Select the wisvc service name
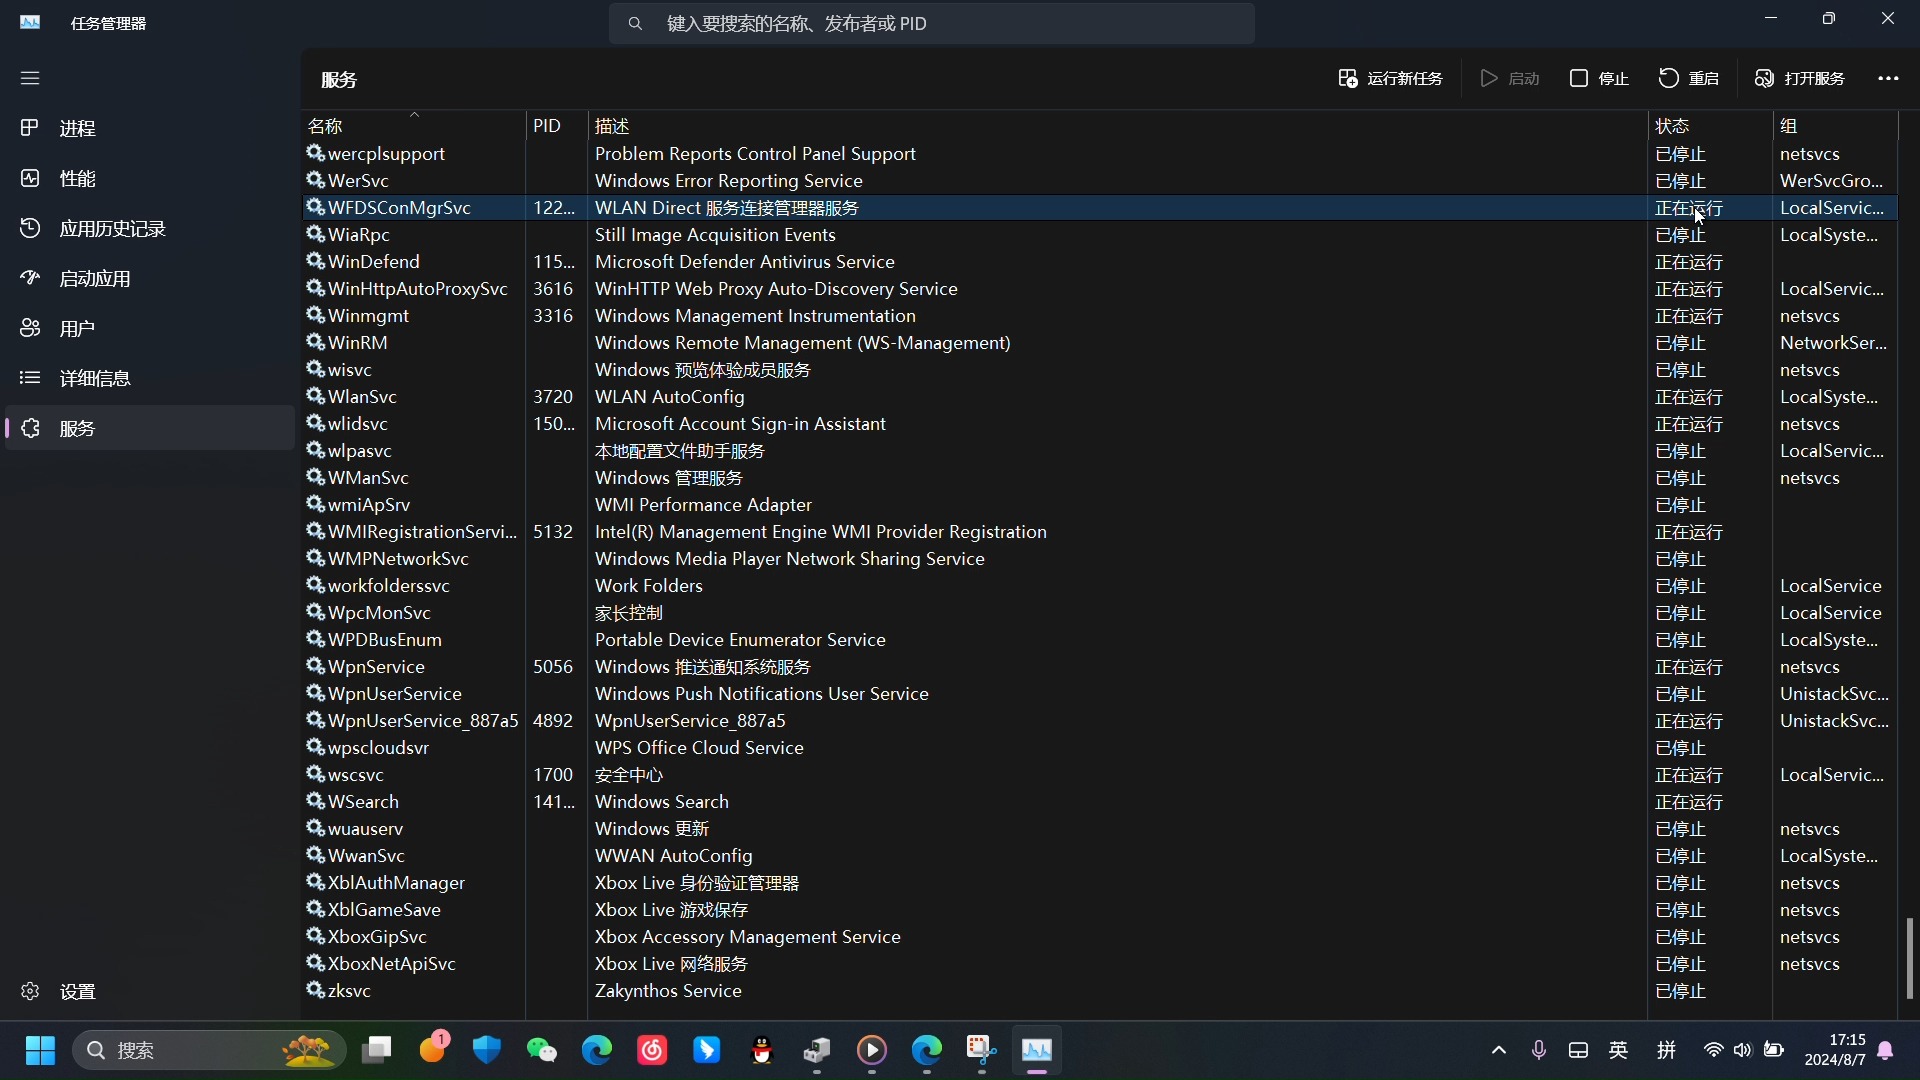Screen dimensions: 1920x1080 click(x=350, y=370)
